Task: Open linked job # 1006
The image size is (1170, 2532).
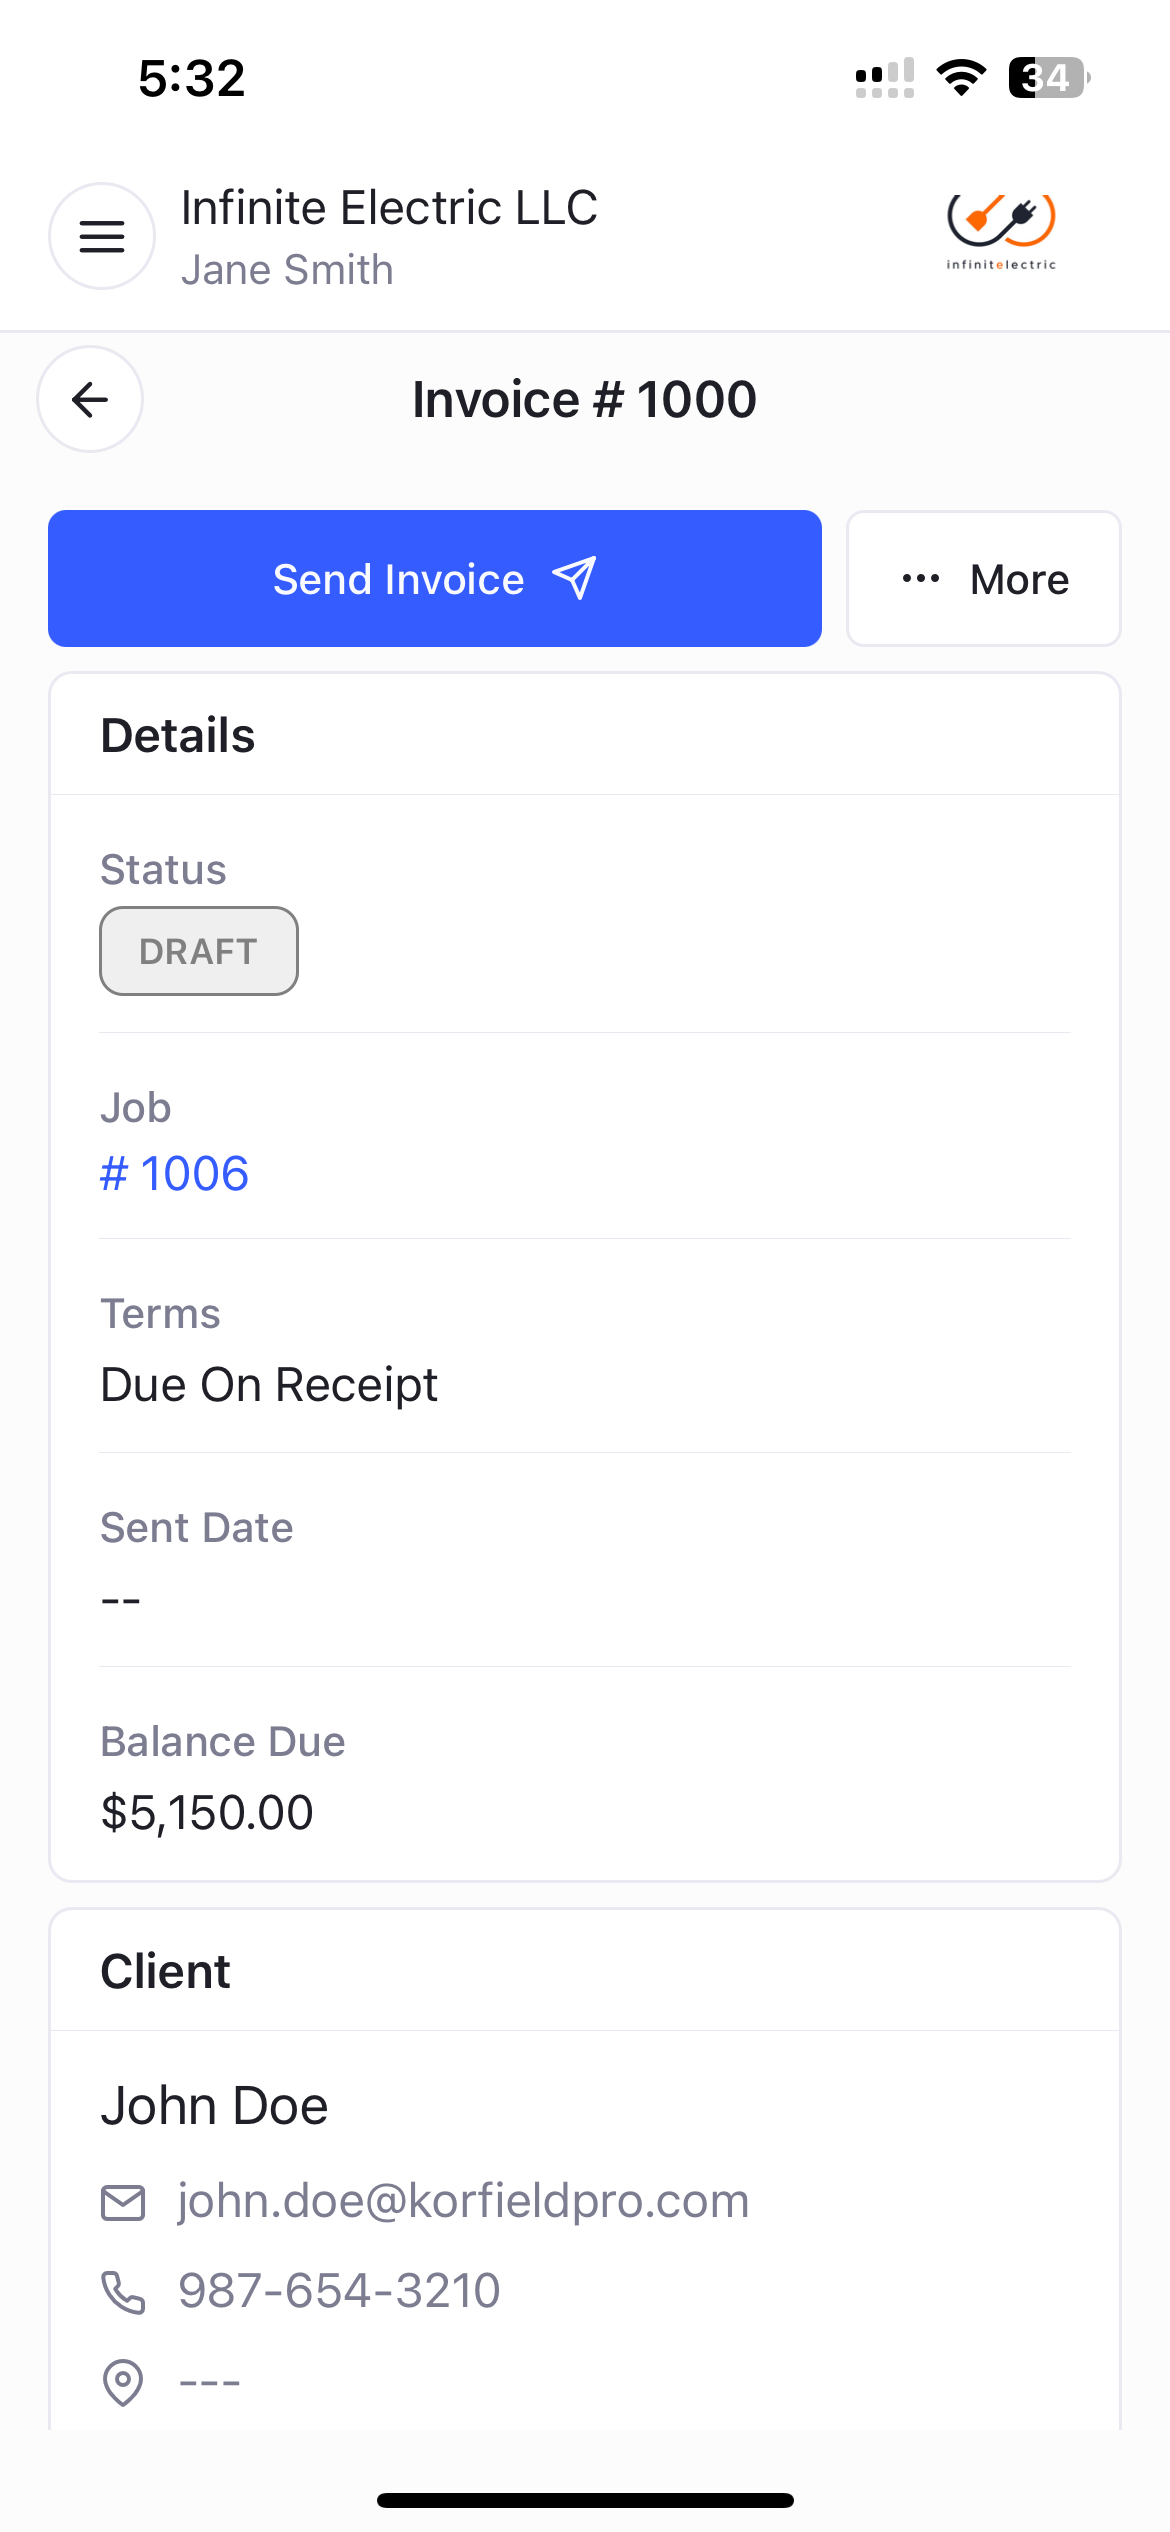Action: (175, 1173)
